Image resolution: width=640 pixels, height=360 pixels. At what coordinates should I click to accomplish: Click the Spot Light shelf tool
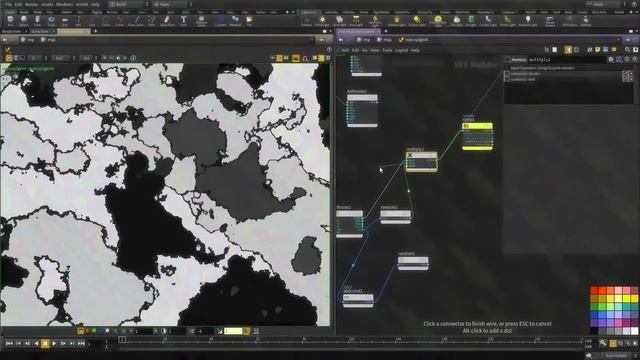[x=339, y=20]
